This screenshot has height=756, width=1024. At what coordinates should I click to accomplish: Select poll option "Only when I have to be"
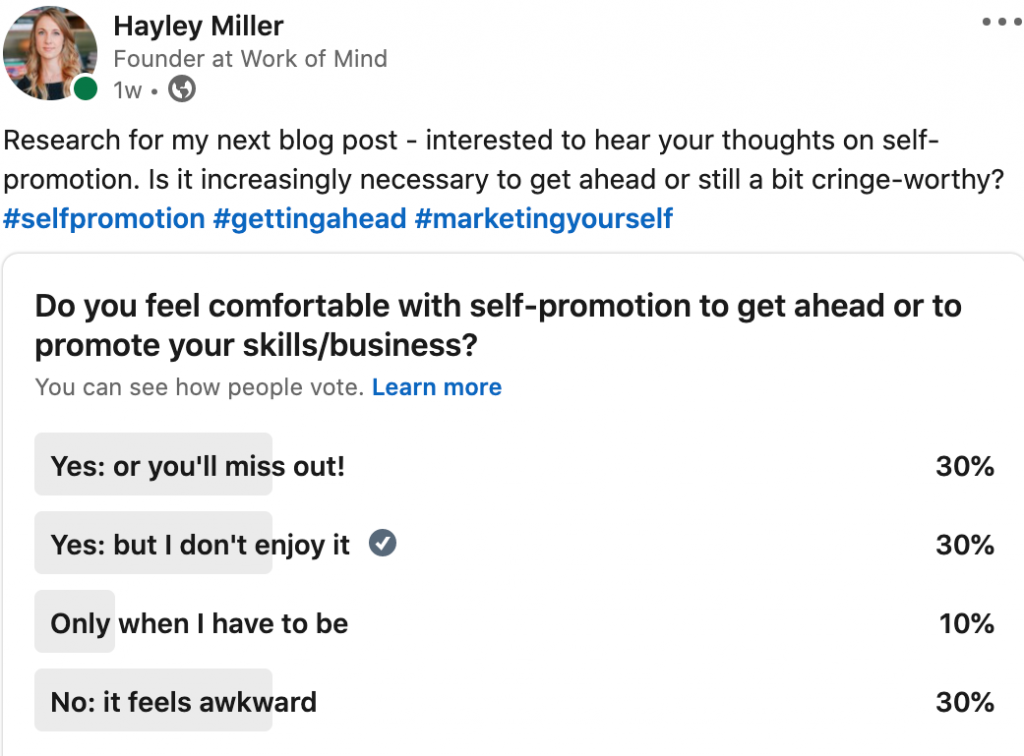pyautogui.click(x=199, y=624)
